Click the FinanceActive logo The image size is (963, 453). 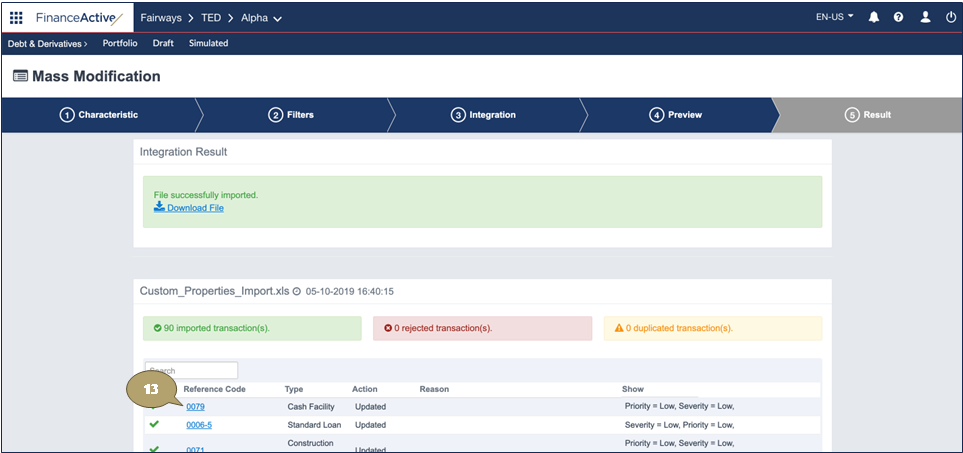coord(79,18)
